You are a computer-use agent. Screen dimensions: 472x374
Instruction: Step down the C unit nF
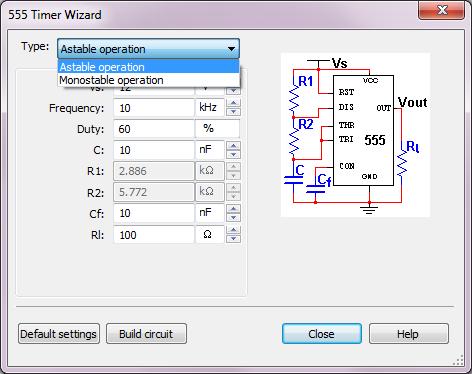point(233,154)
